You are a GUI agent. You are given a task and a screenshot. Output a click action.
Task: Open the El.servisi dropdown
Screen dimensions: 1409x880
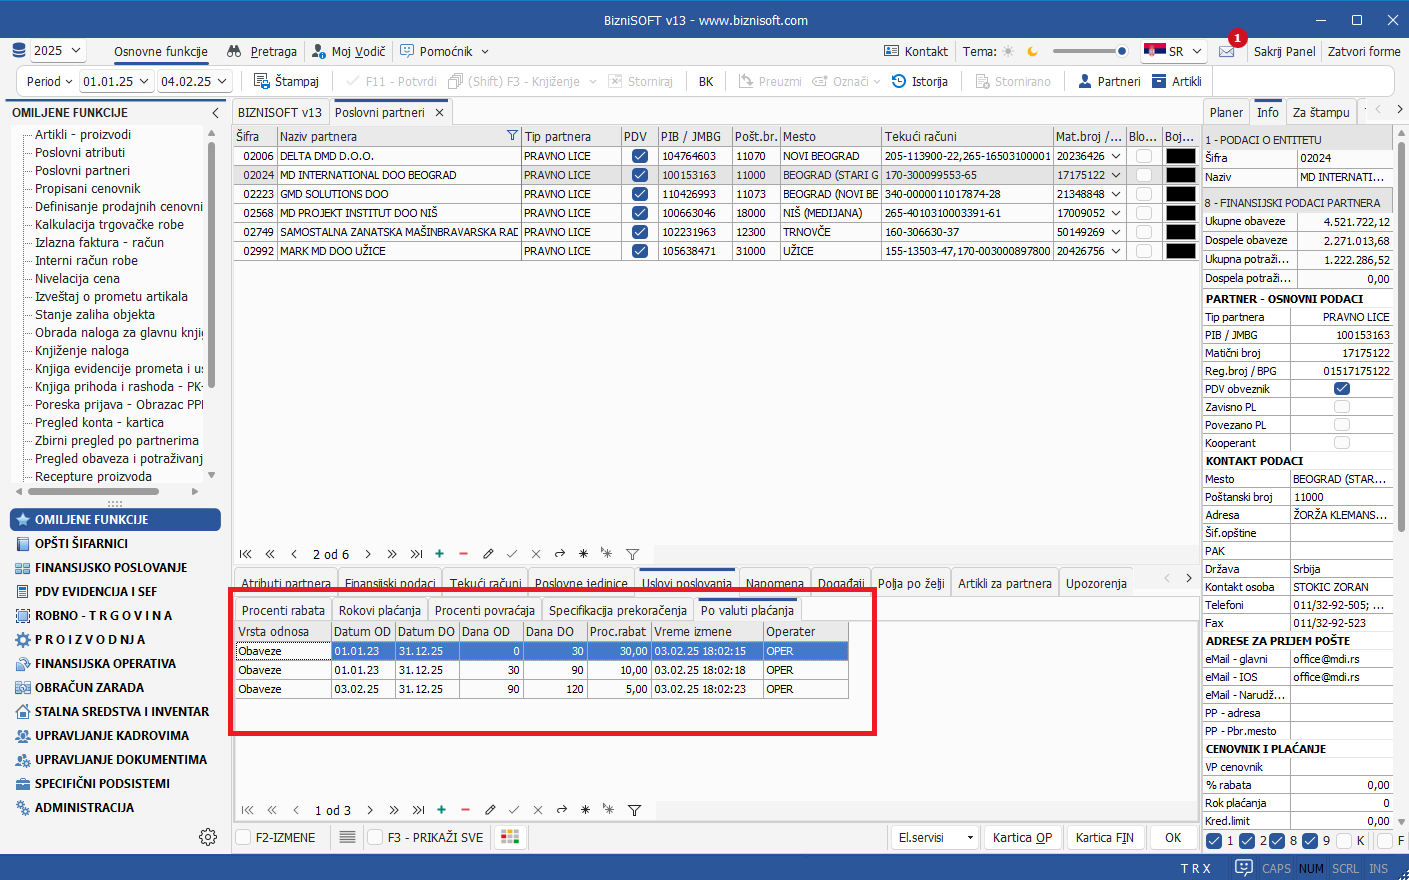[934, 837]
